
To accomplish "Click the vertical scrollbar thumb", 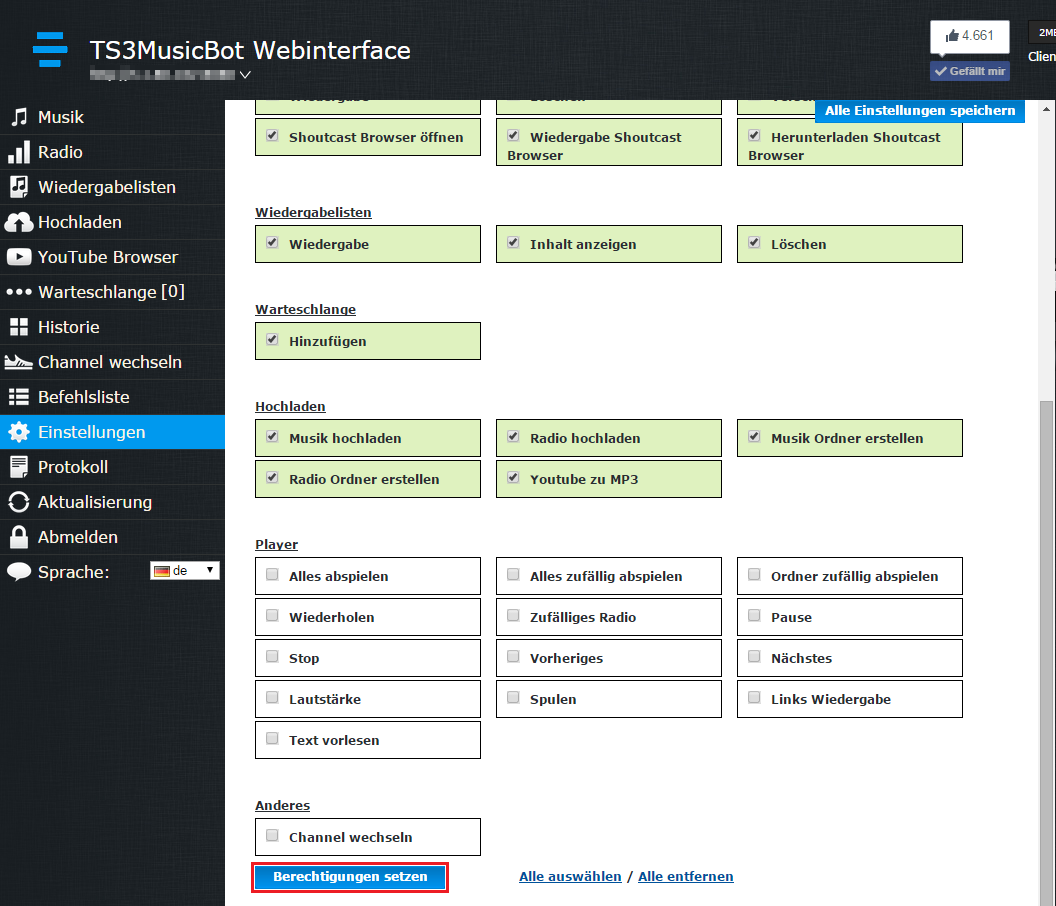I will point(1046,653).
